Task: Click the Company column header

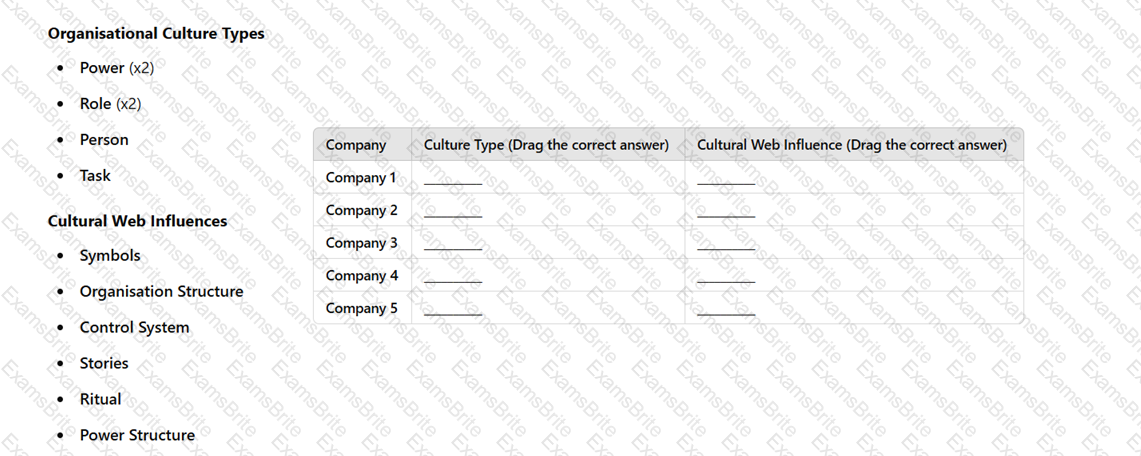Action: (x=356, y=145)
